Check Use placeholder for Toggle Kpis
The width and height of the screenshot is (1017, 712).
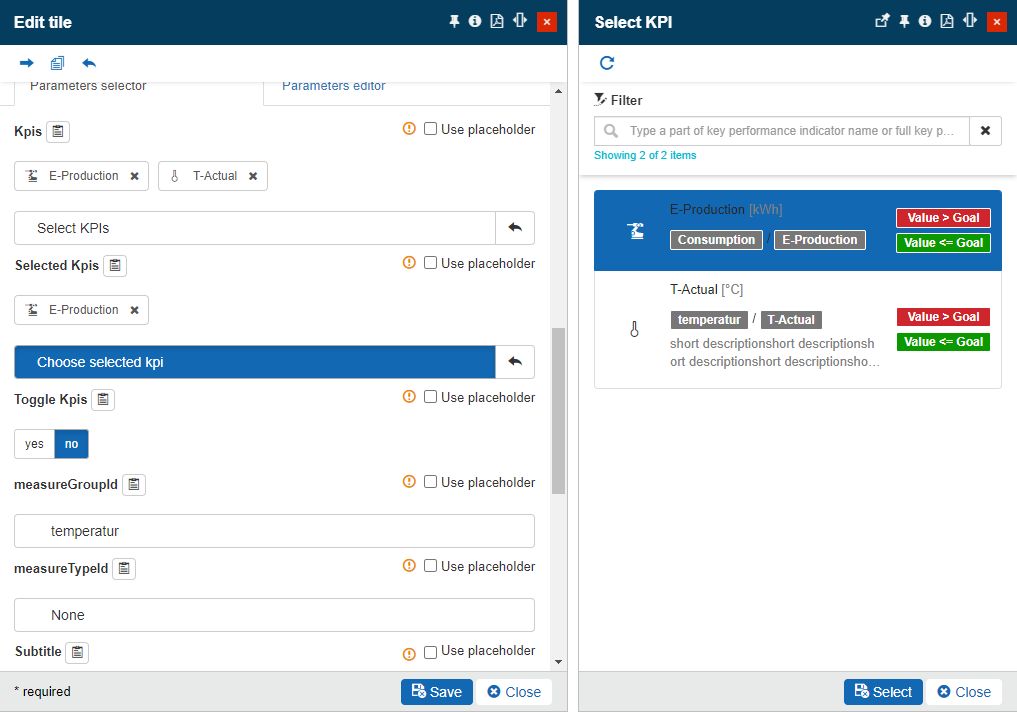tap(430, 397)
